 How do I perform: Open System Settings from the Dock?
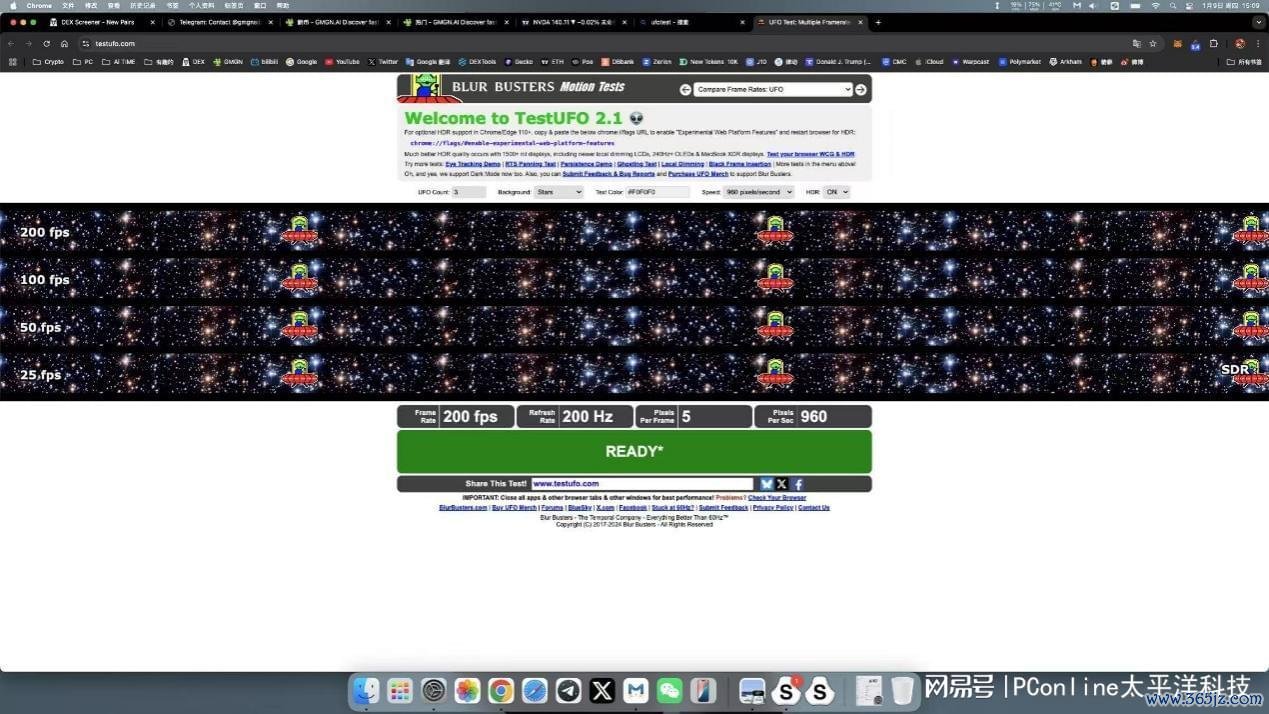coord(434,690)
